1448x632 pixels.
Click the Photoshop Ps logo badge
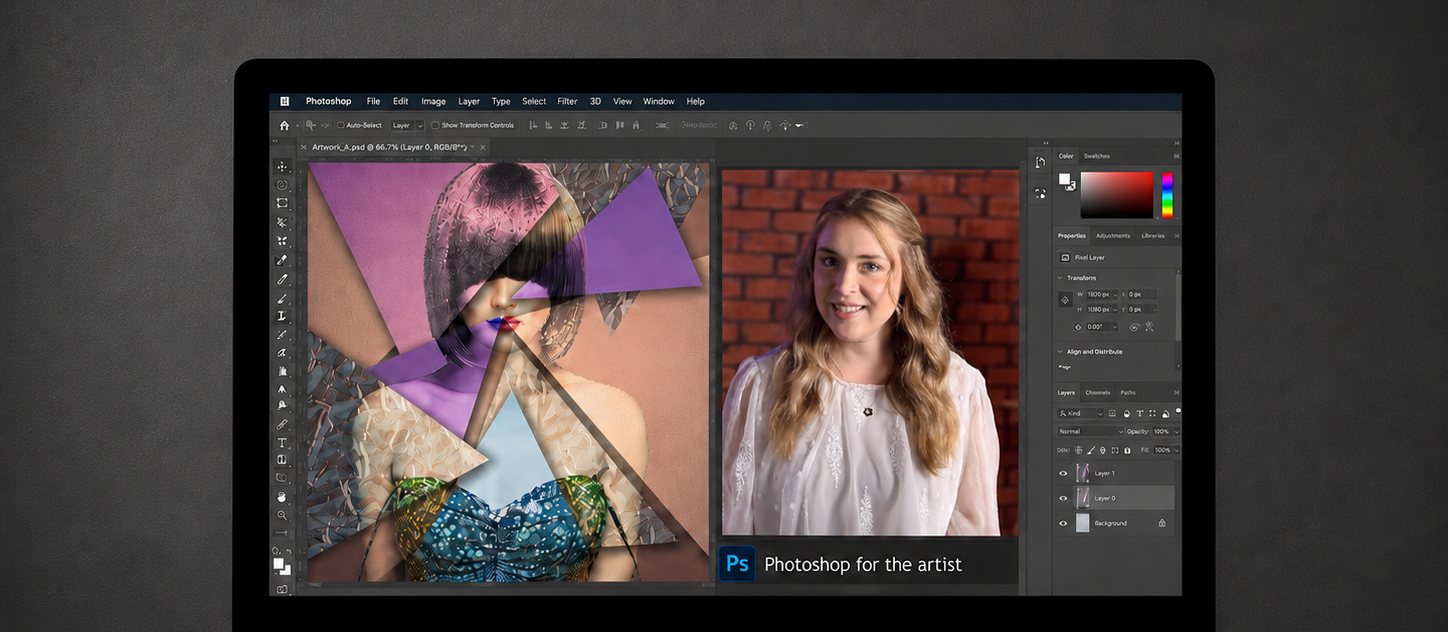pos(738,563)
